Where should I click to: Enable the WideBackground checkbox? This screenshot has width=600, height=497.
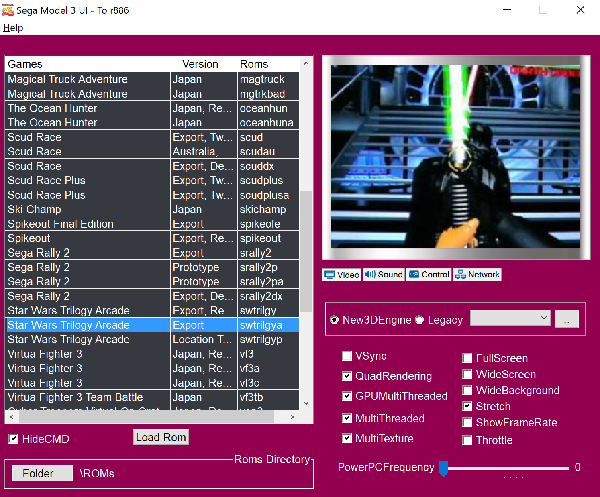click(x=467, y=390)
